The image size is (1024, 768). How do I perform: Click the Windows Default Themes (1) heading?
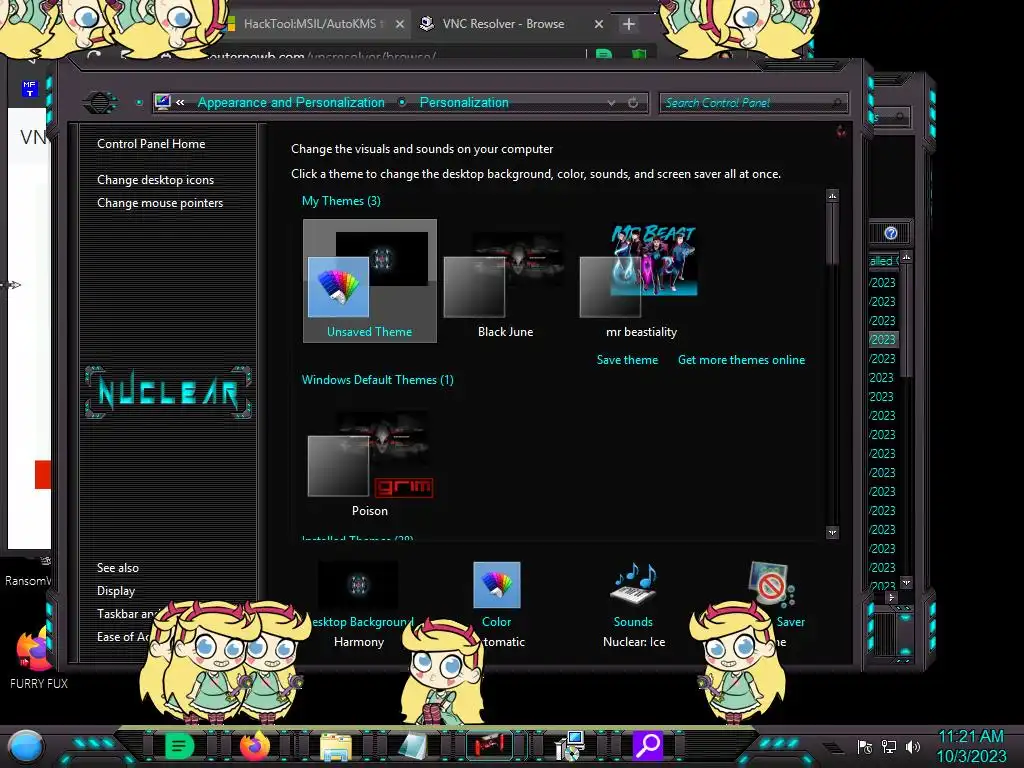click(377, 379)
